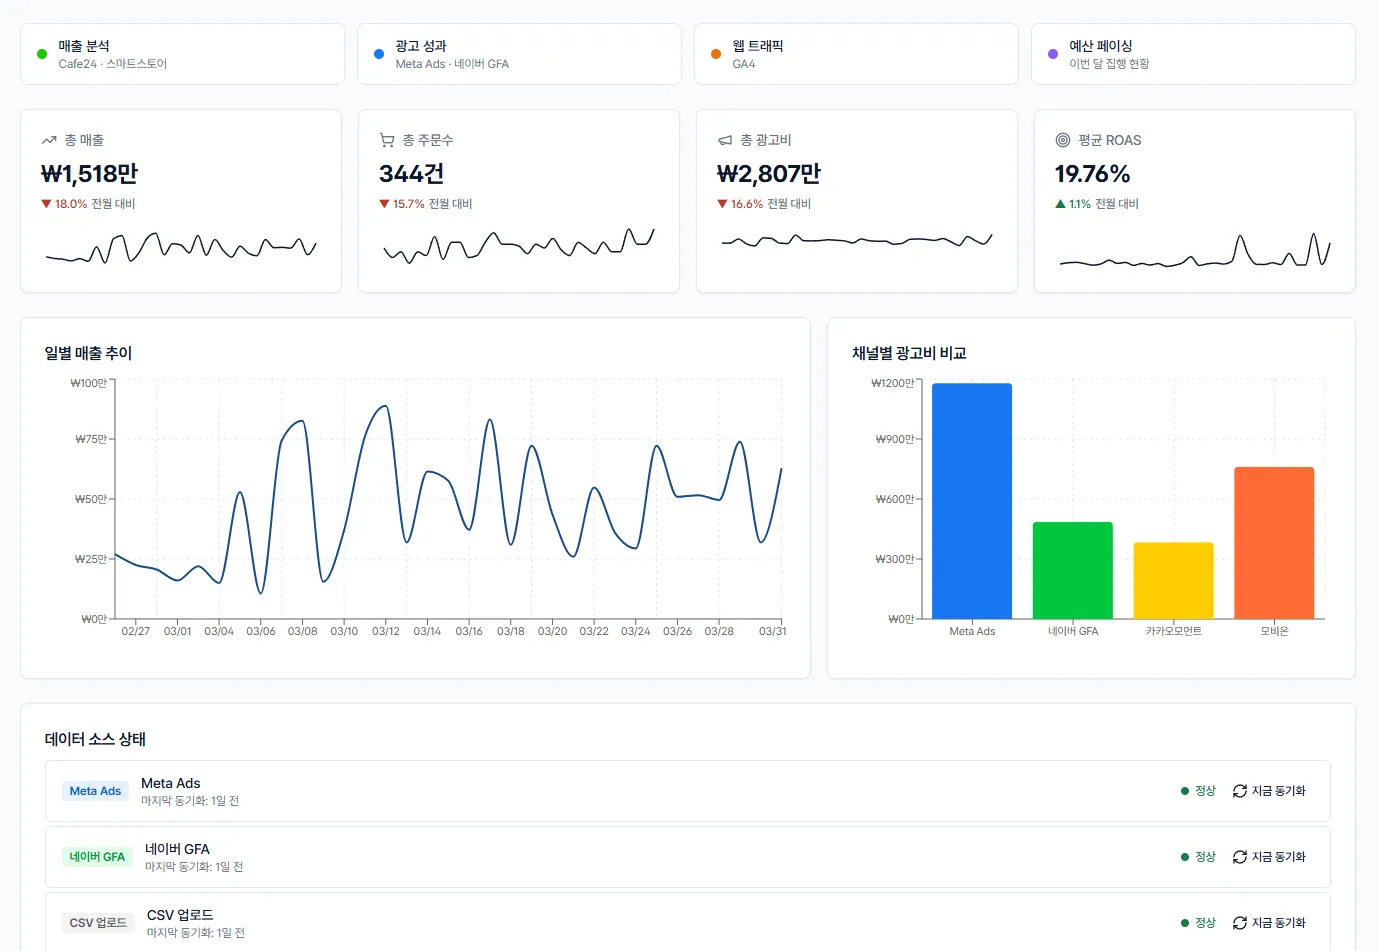
Task: Click the gray CSV 업로드 badge in data sources
Action: pos(98,923)
